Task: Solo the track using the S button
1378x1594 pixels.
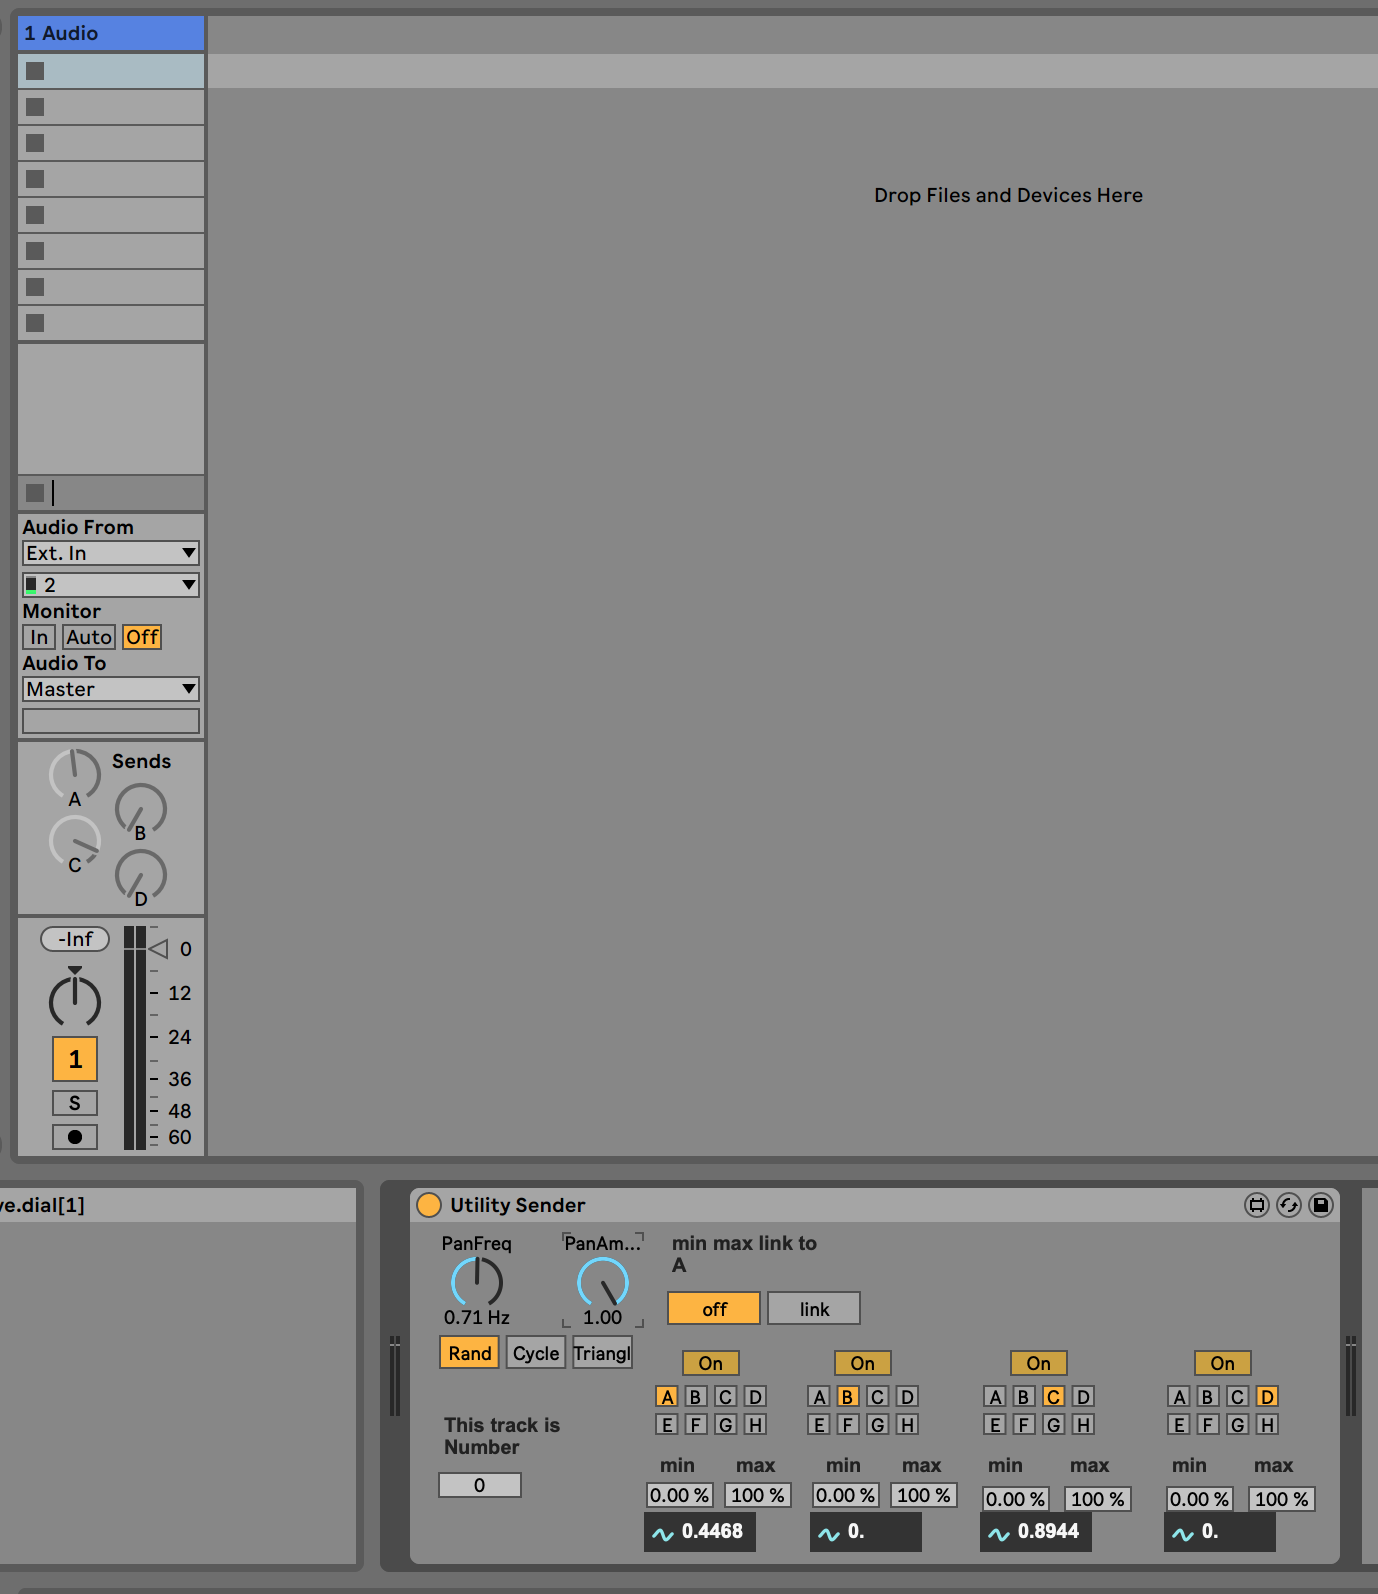Action: pyautogui.click(x=75, y=1103)
